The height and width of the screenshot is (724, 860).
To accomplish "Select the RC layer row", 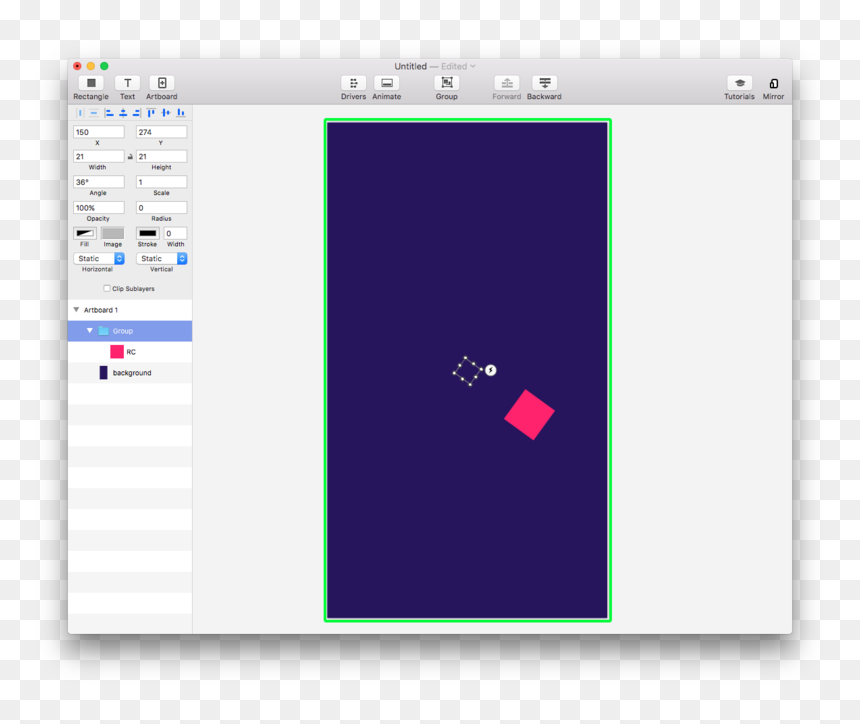I will pos(130,352).
